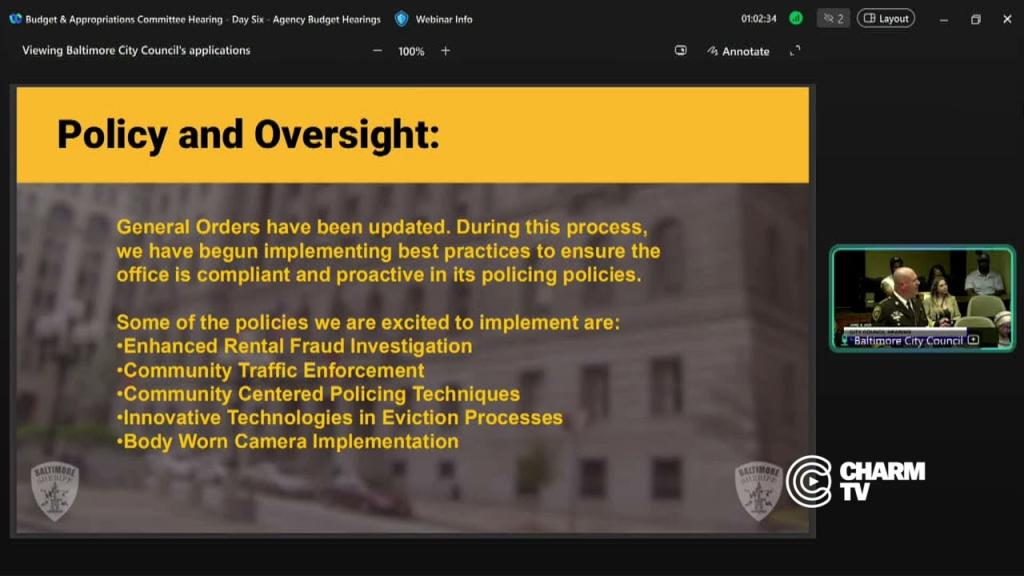Click the Webinar Info label
The image size is (1024, 576).
click(444, 20)
